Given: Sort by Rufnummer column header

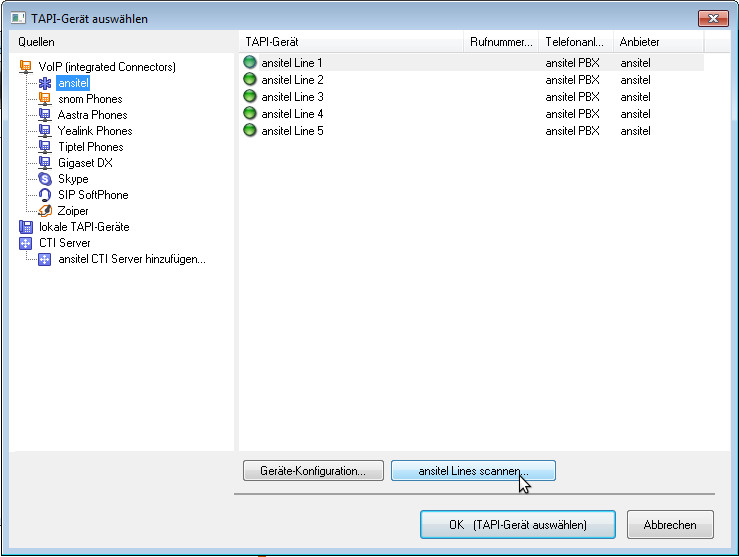Looking at the screenshot, I should pyautogui.click(x=501, y=42).
